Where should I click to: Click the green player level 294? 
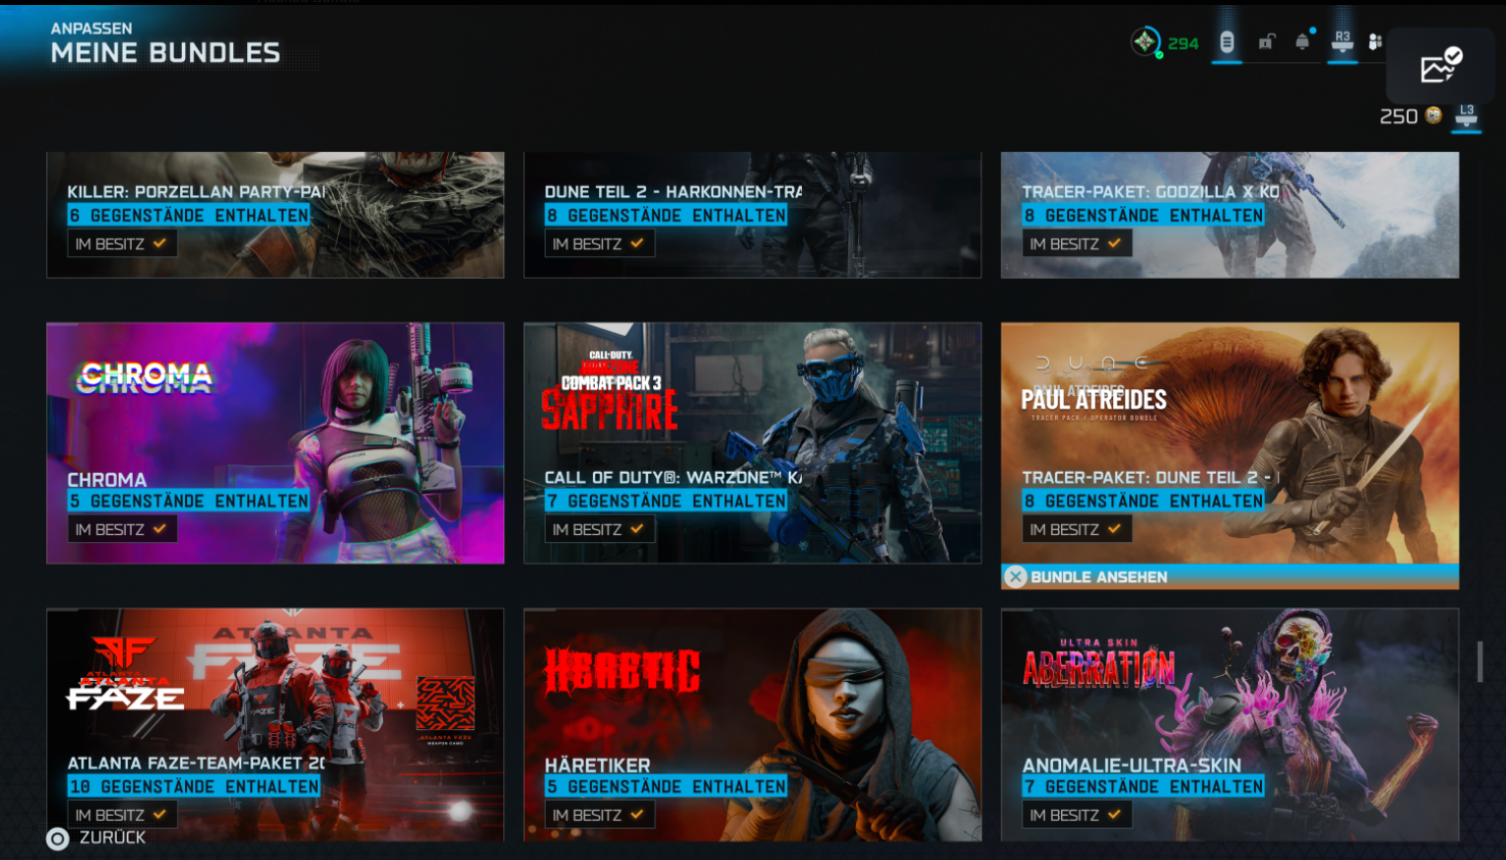click(1183, 44)
